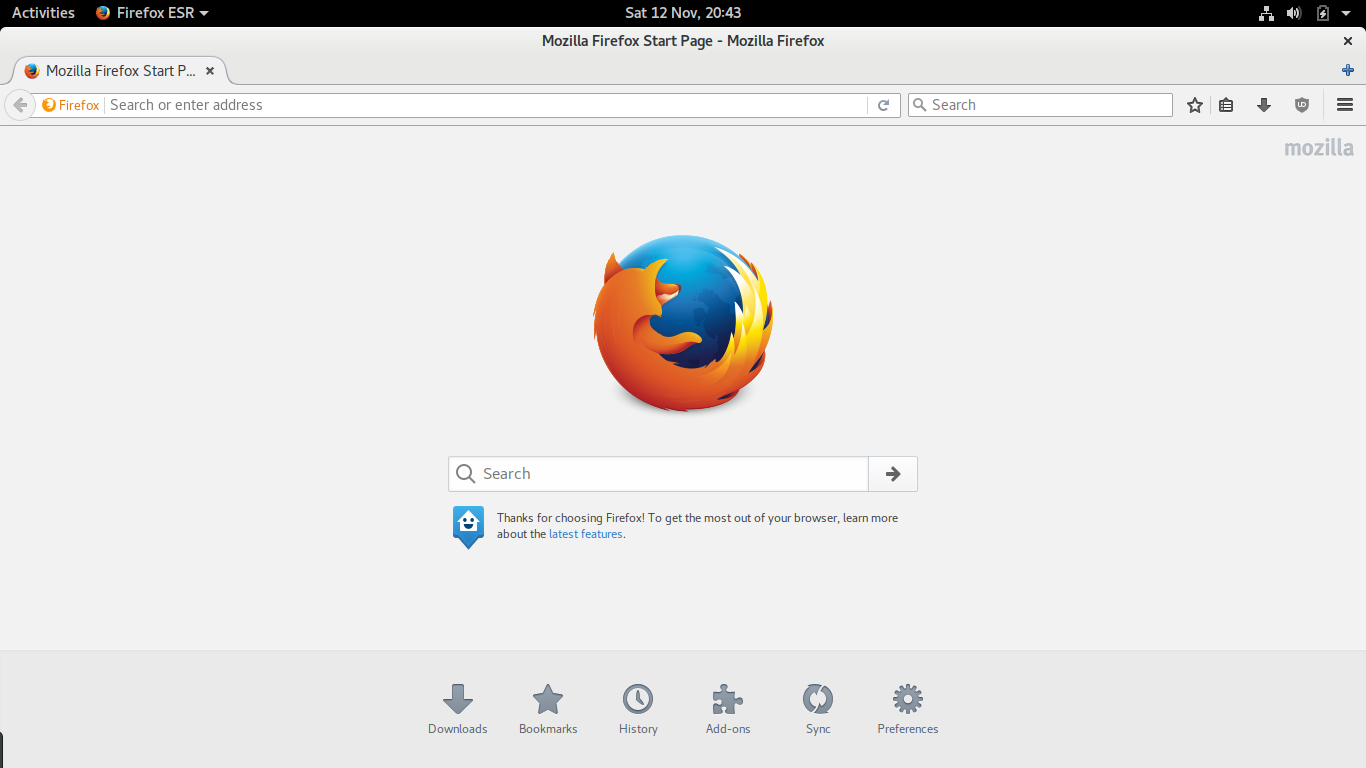Close the Mozilla Firefox Start Page tab
The image size is (1366, 768).
click(210, 71)
